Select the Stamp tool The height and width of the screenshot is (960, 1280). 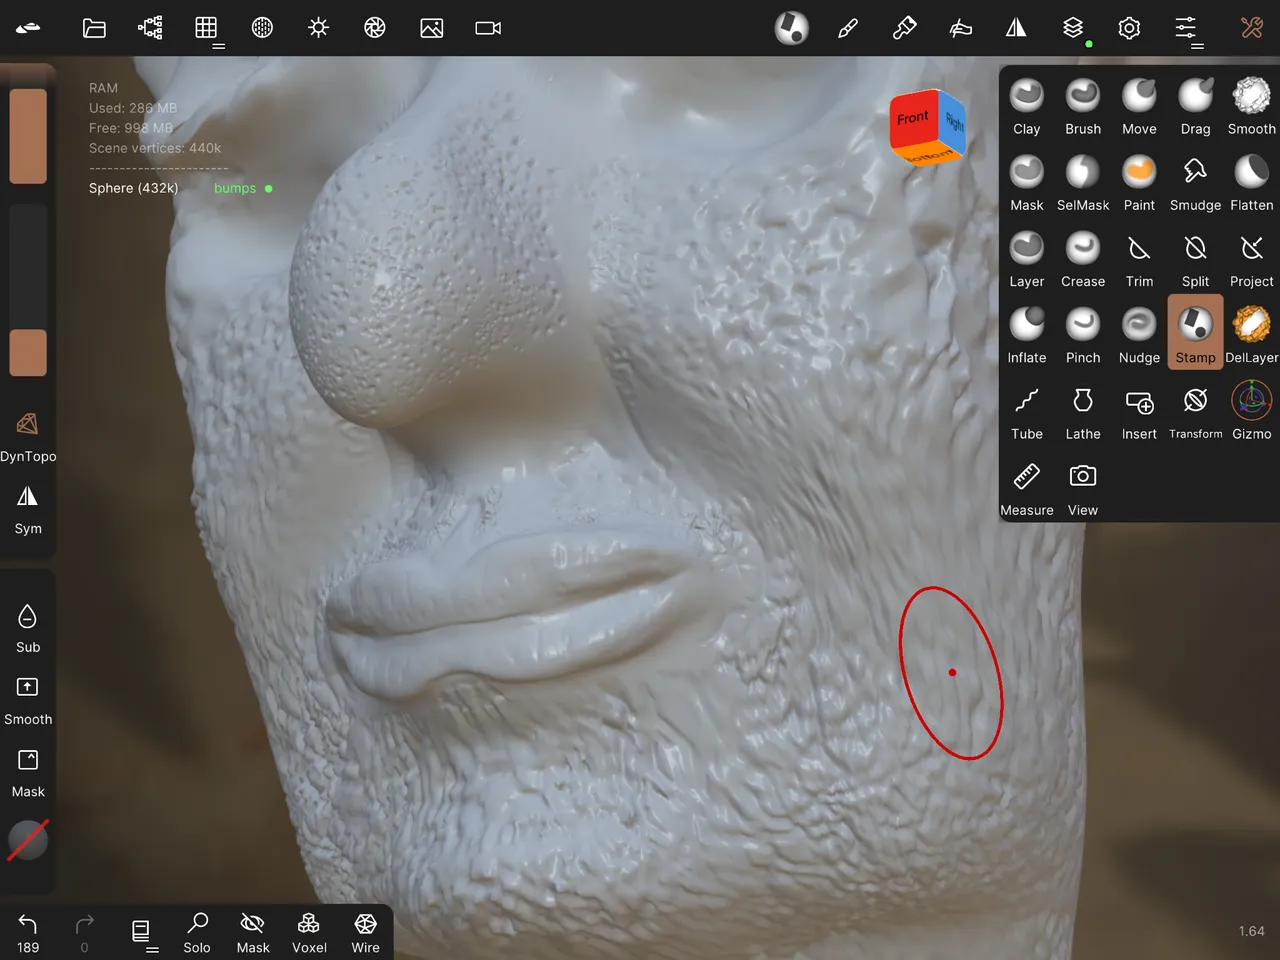tap(1195, 332)
